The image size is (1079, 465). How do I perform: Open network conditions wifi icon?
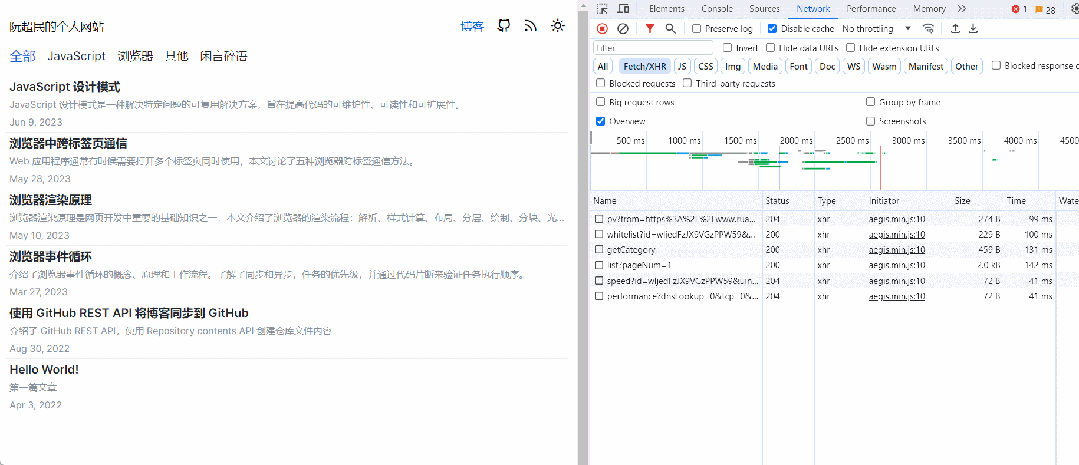pyautogui.click(x=929, y=29)
